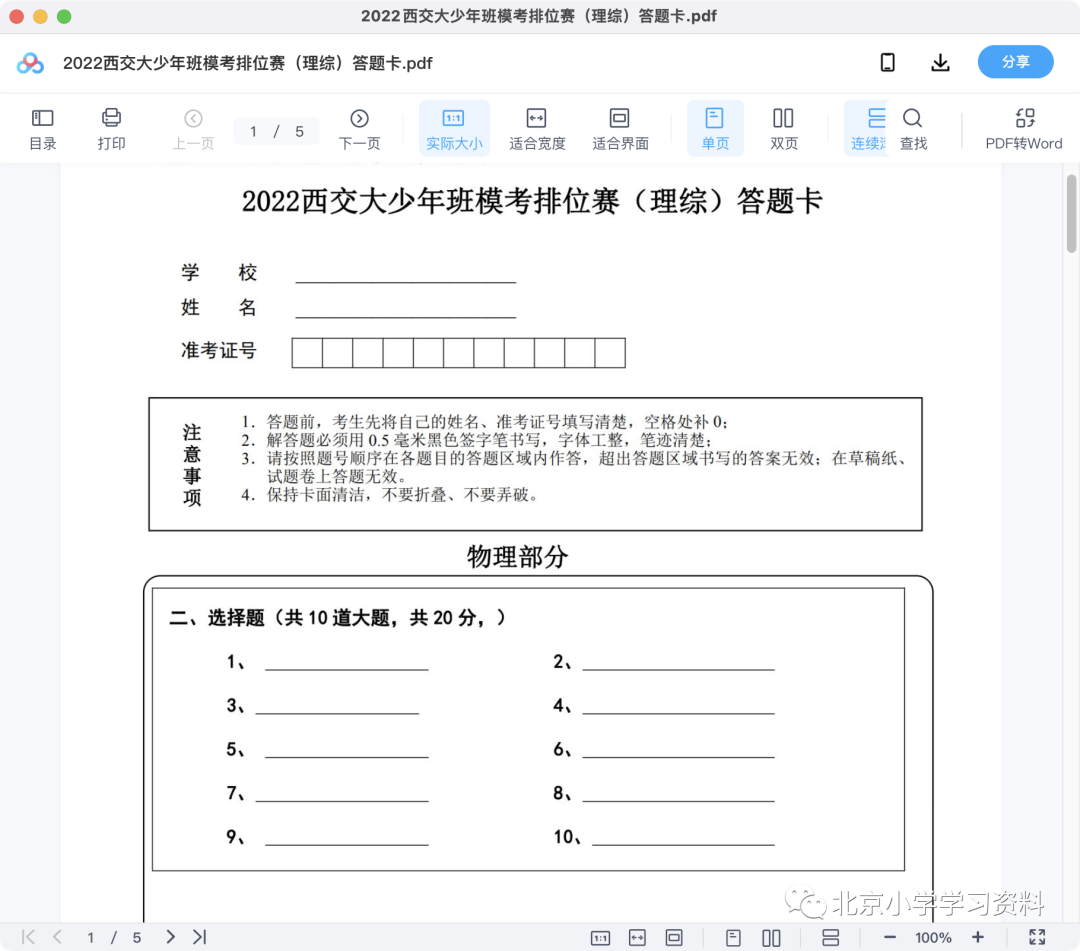Click the file name in header bar
The width and height of the screenshot is (1080, 951).
[x=247, y=63]
